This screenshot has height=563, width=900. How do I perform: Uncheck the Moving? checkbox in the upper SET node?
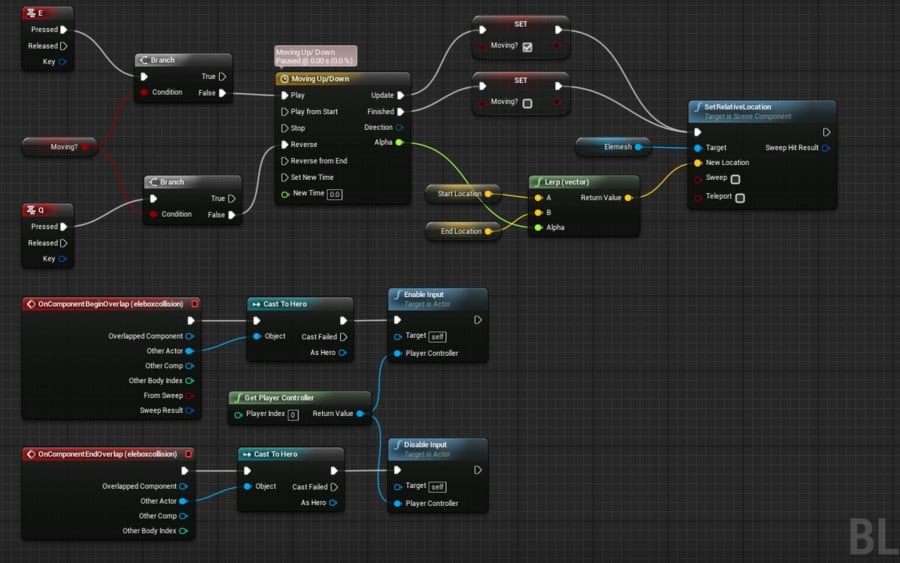tap(527, 47)
